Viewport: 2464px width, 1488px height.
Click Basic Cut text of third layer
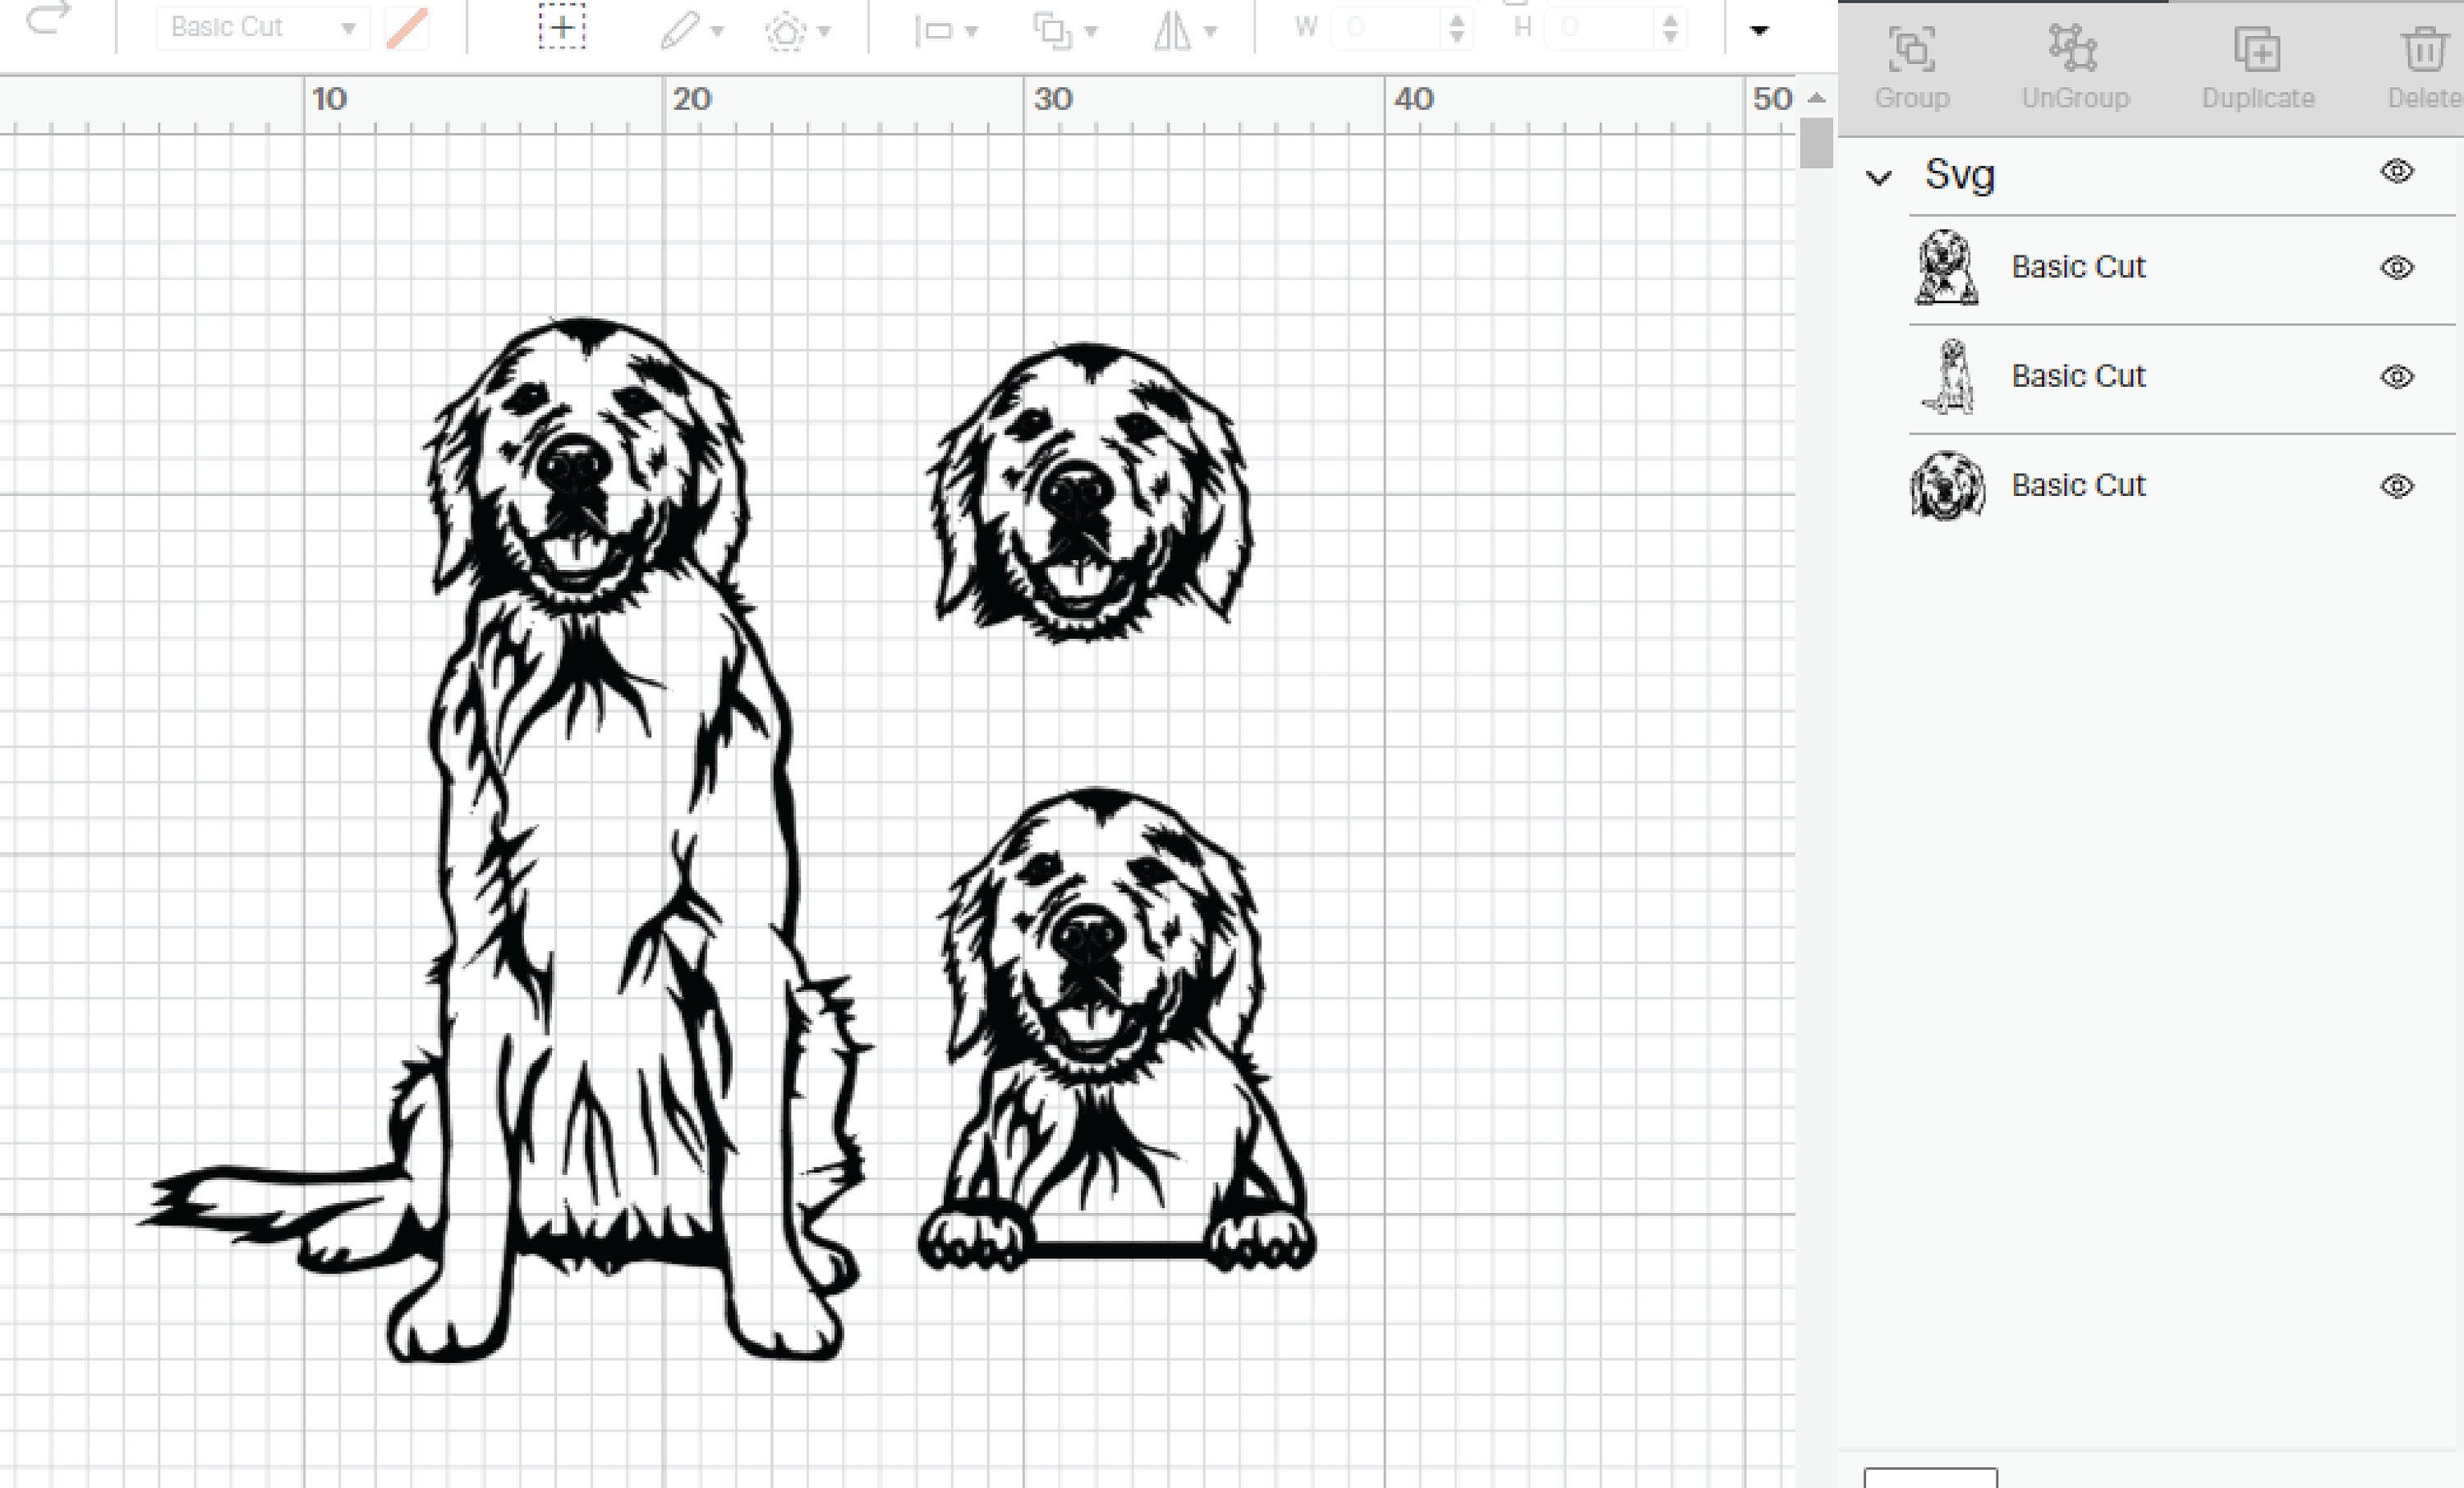[2078, 485]
